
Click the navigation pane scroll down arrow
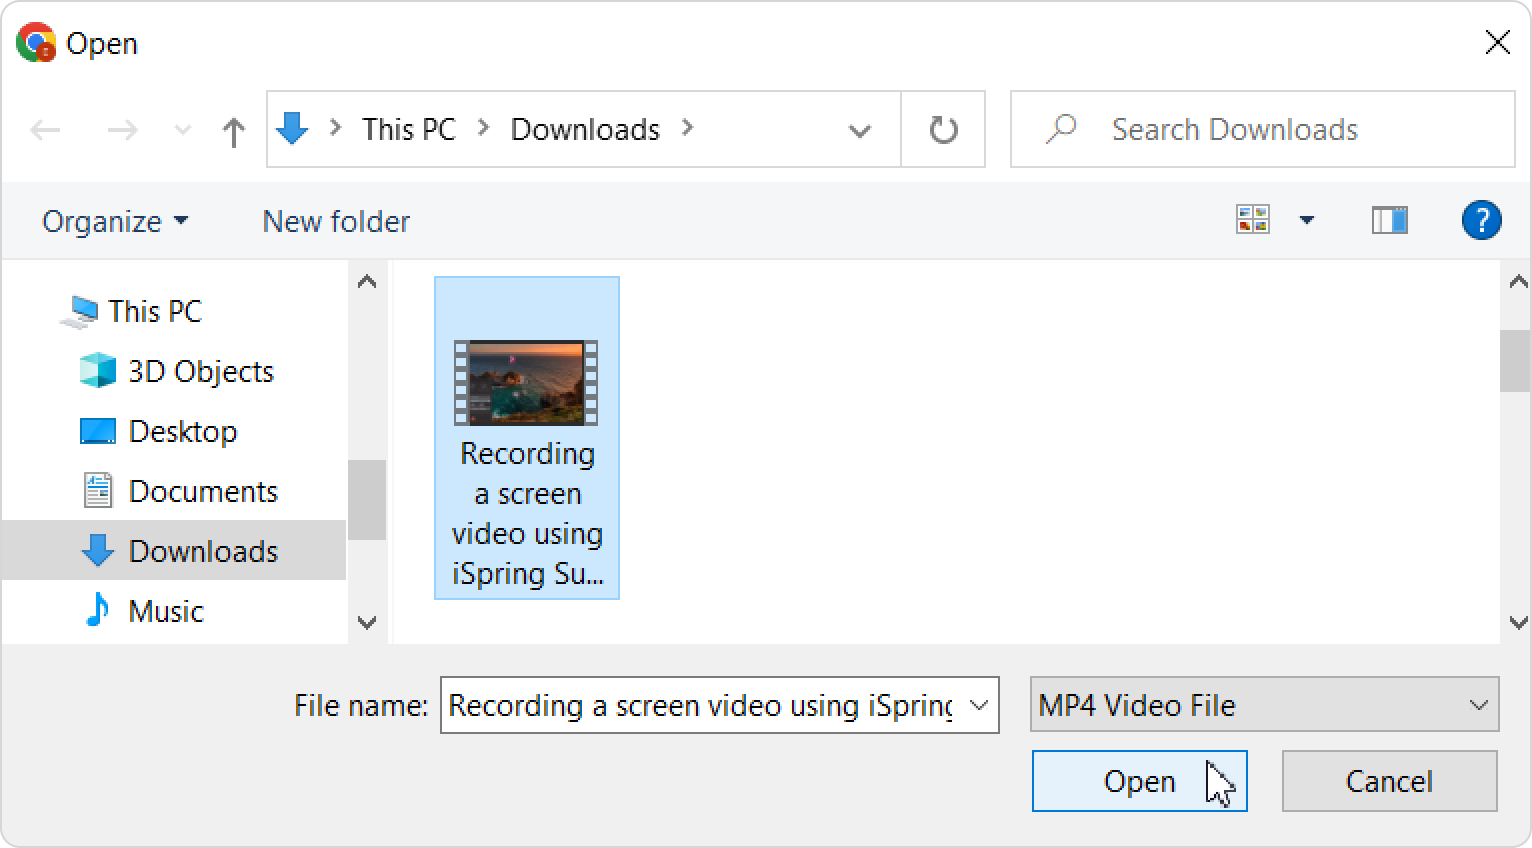[367, 622]
